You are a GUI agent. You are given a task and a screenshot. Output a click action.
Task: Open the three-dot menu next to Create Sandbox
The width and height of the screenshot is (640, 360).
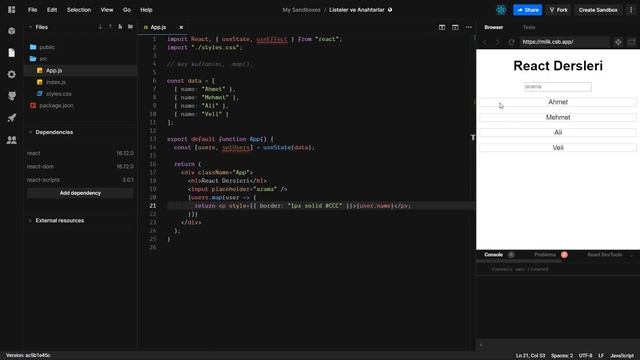(x=631, y=10)
